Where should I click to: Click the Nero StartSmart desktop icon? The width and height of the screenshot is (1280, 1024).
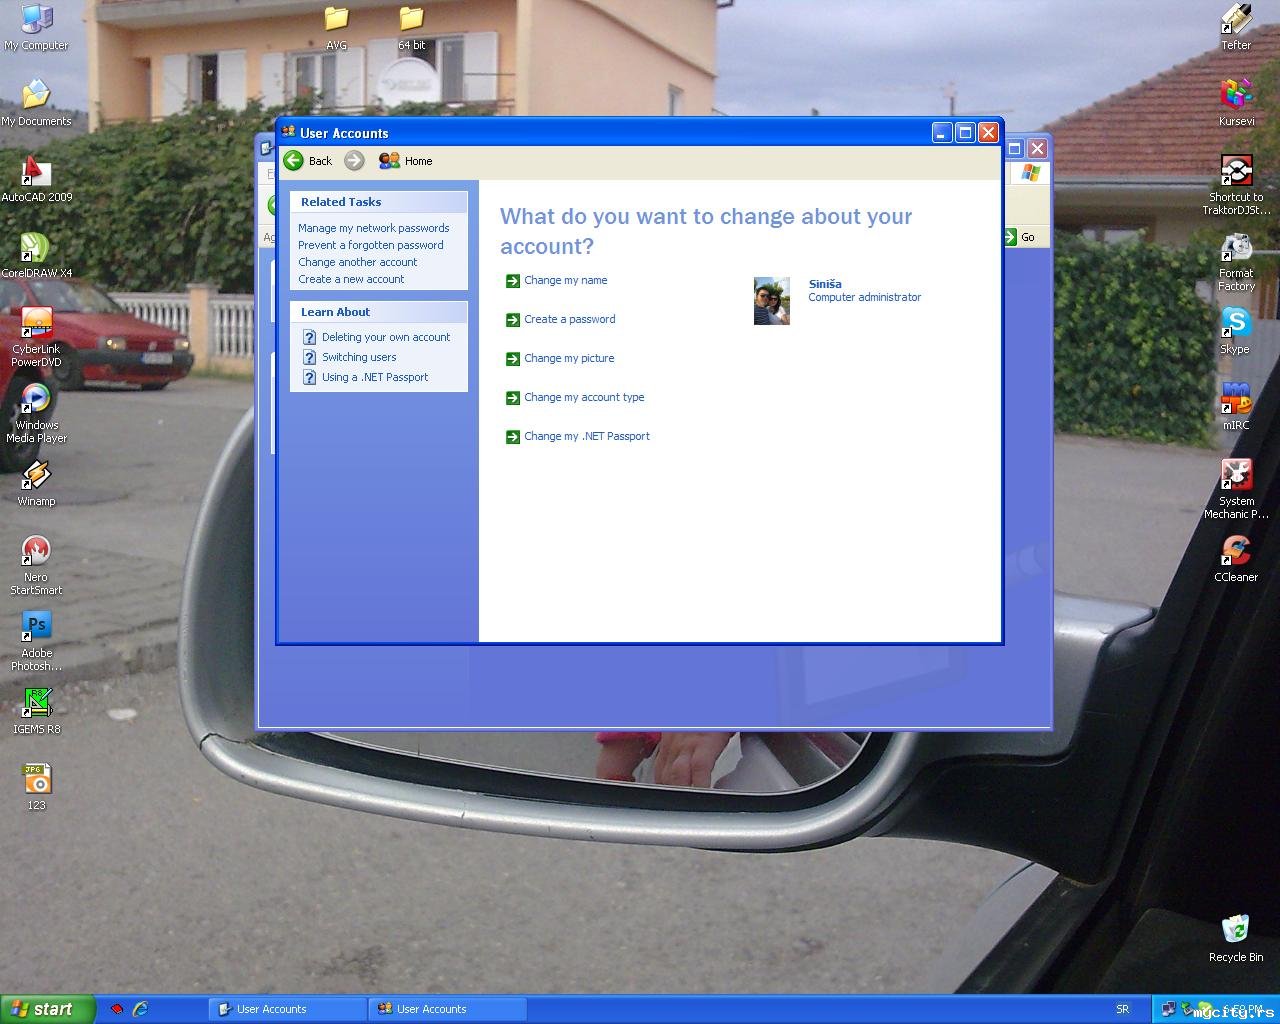tap(36, 565)
